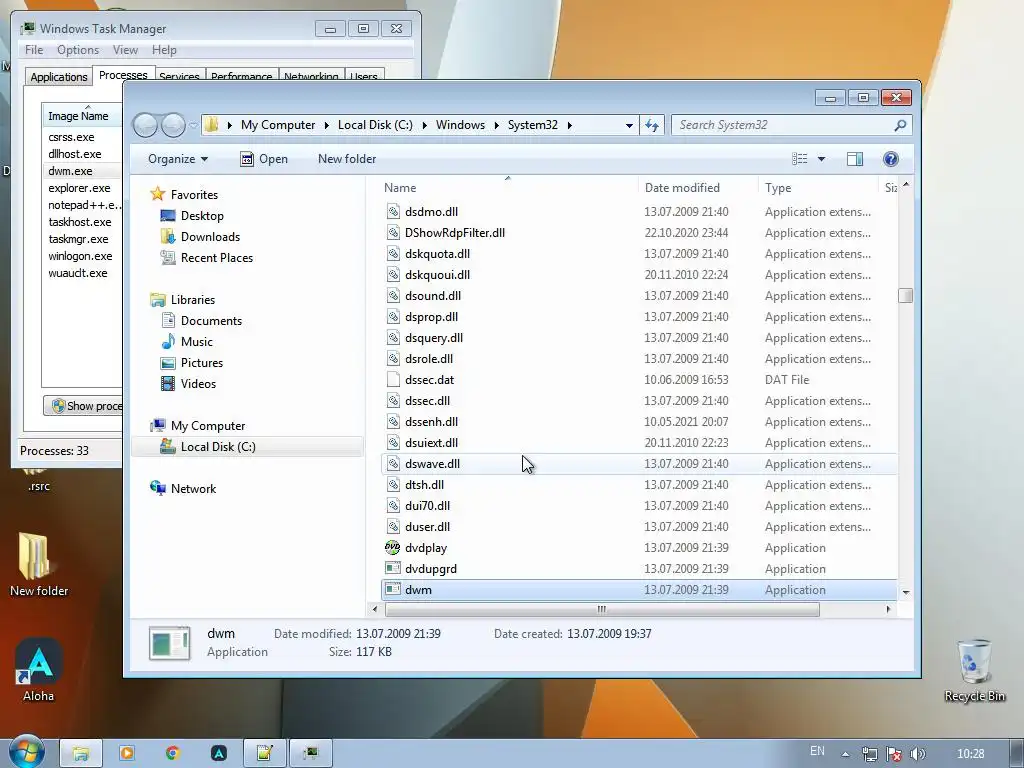1024x768 pixels.
Task: Open the Help menu in Task Manager
Action: click(164, 50)
